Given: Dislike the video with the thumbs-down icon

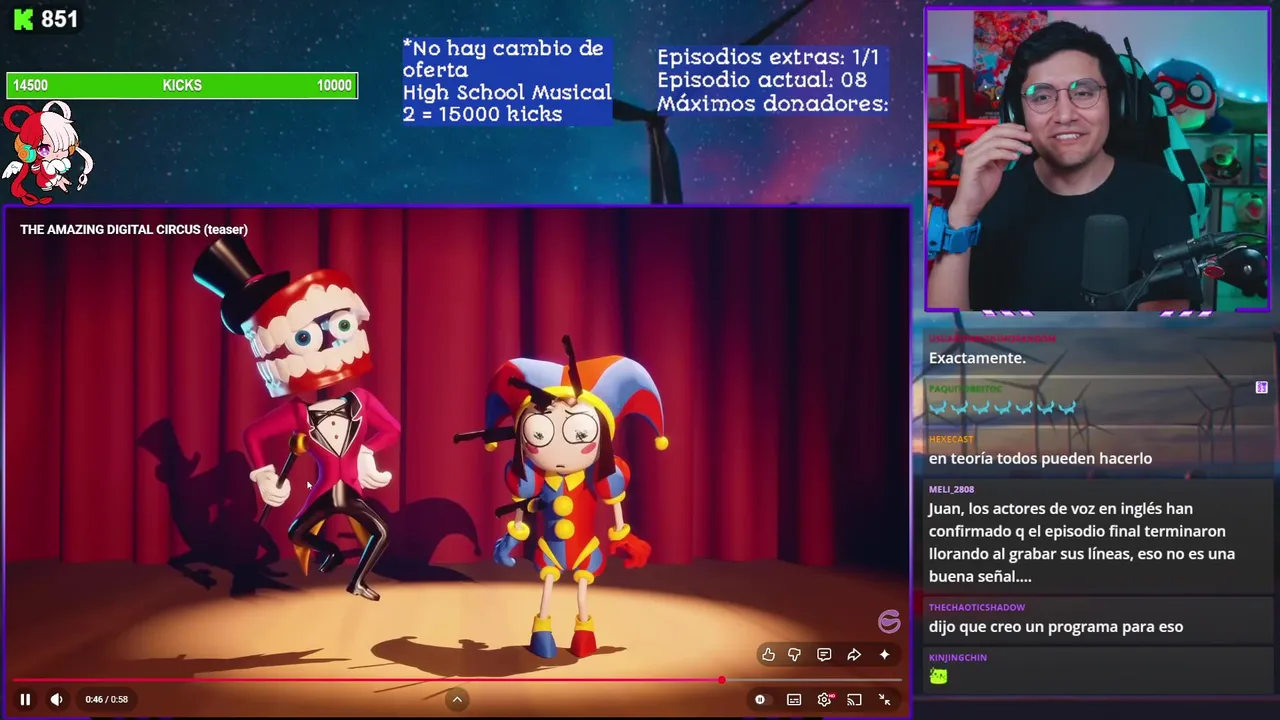Looking at the screenshot, I should click(794, 655).
